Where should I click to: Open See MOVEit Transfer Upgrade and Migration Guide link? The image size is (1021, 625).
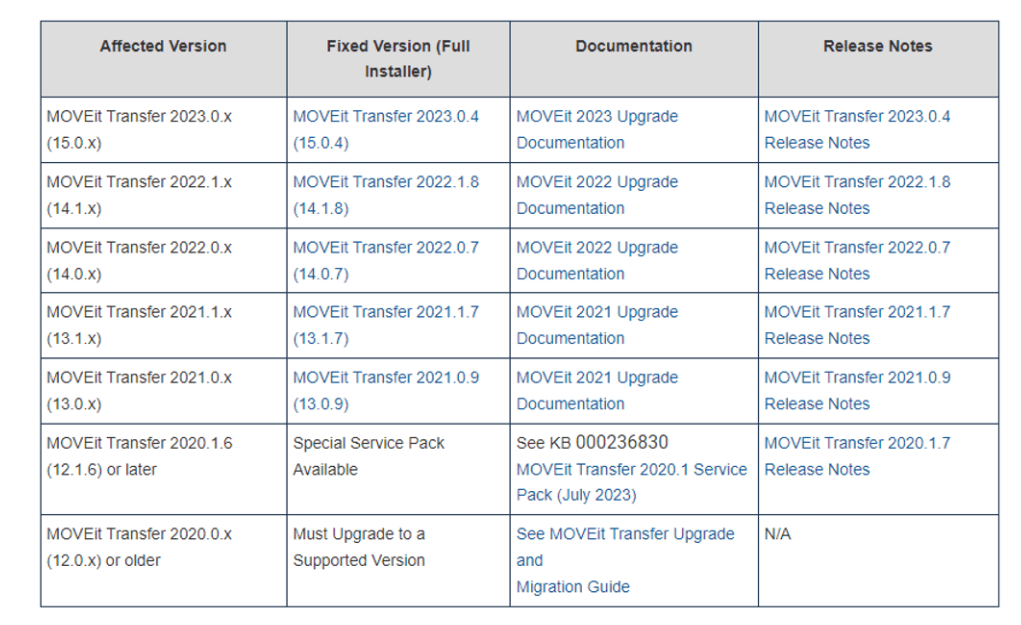(x=625, y=560)
